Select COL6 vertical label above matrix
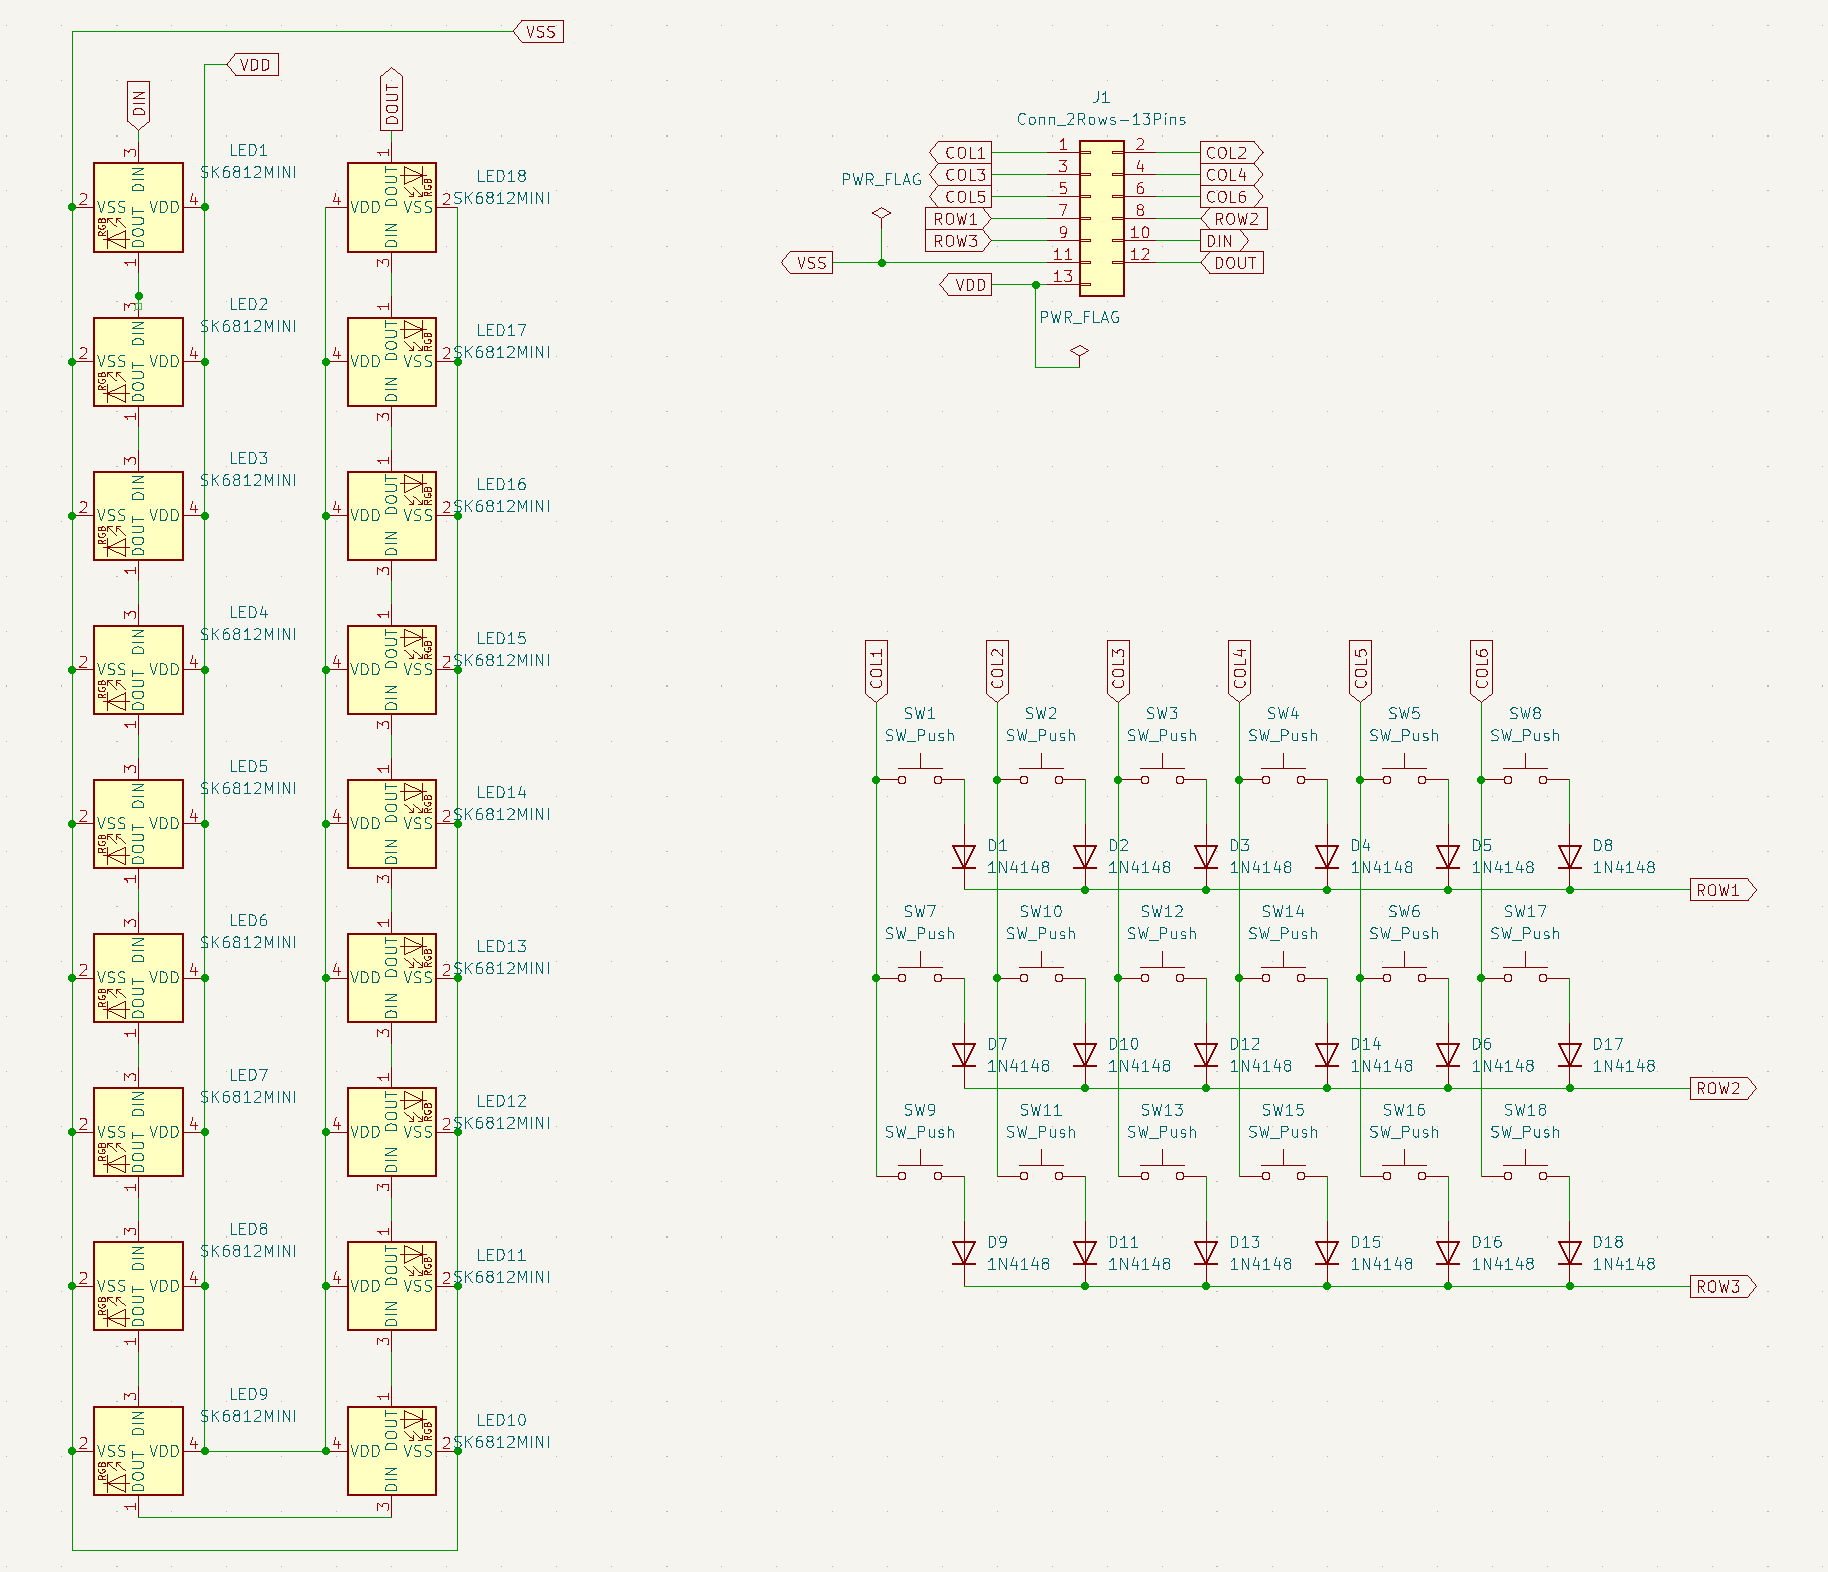 coord(1482,671)
